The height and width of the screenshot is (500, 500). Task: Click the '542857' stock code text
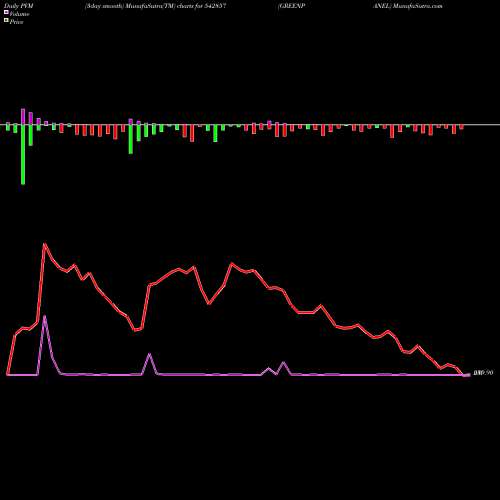216,6
